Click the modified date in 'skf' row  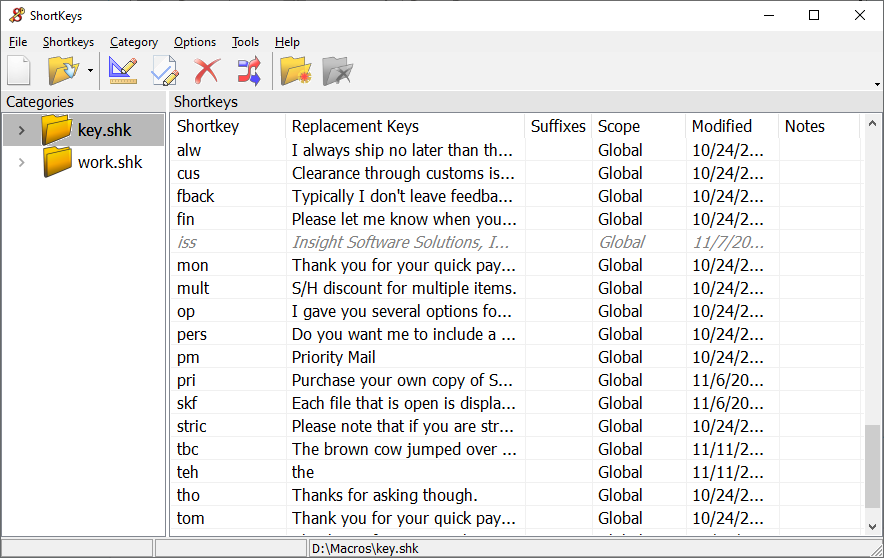pos(728,404)
